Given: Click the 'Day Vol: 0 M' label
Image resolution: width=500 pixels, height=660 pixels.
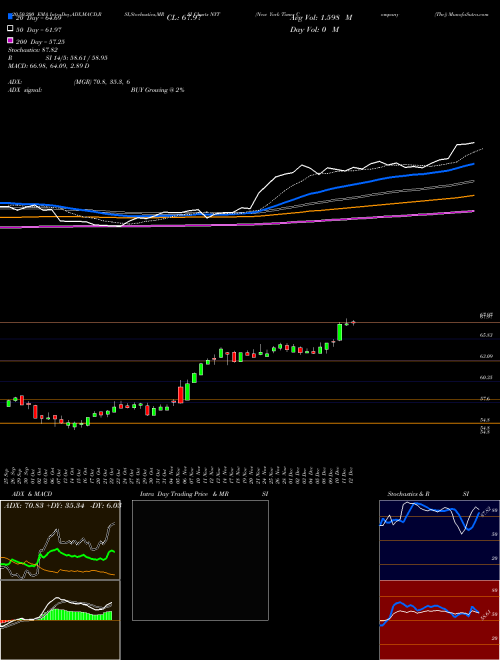Looking at the screenshot, I should pos(314,29).
